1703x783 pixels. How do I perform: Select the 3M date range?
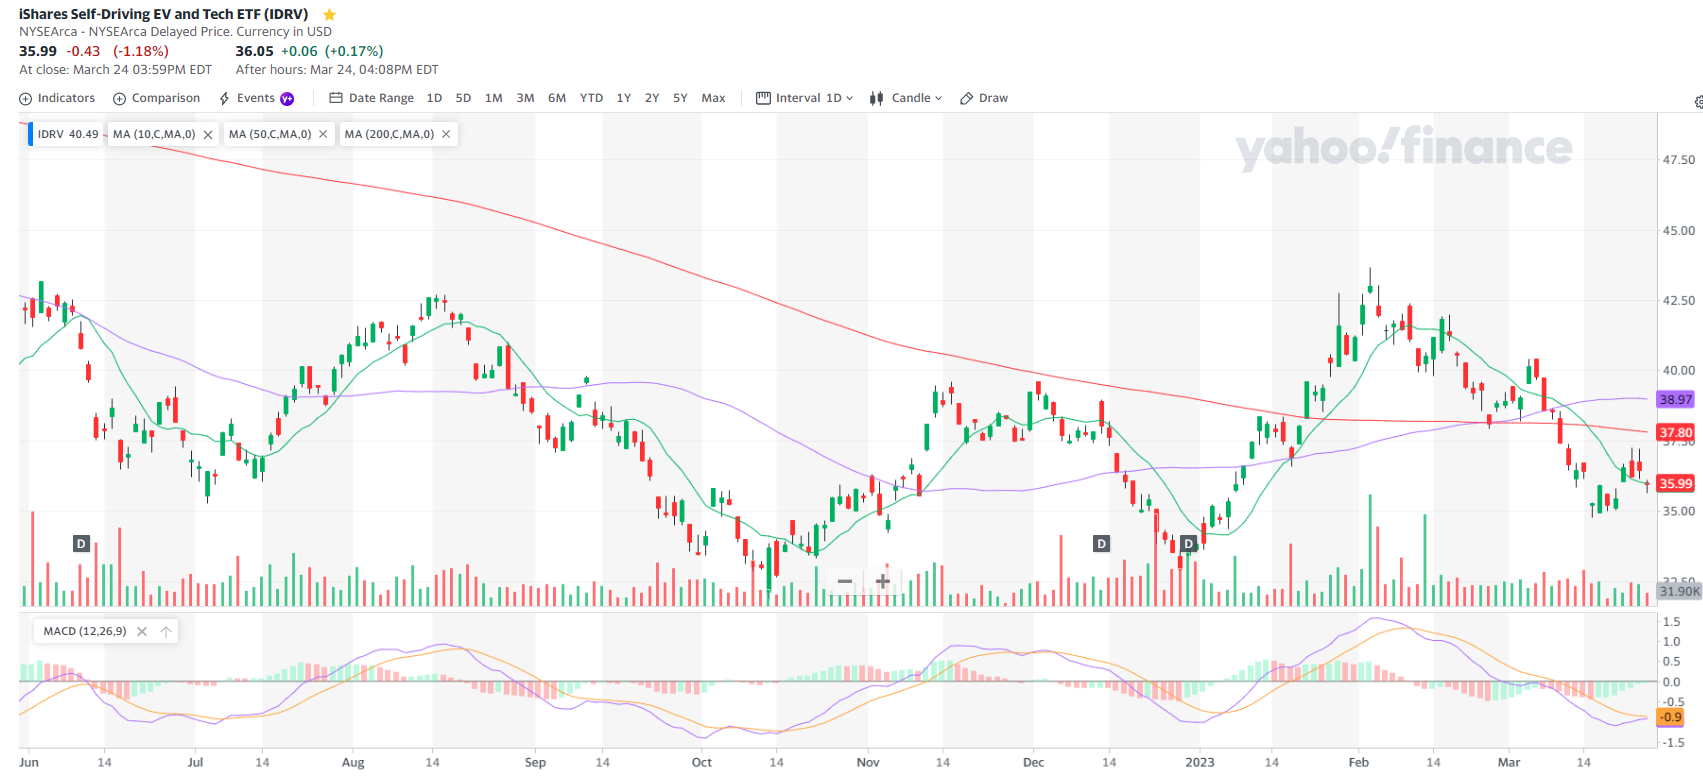525,98
